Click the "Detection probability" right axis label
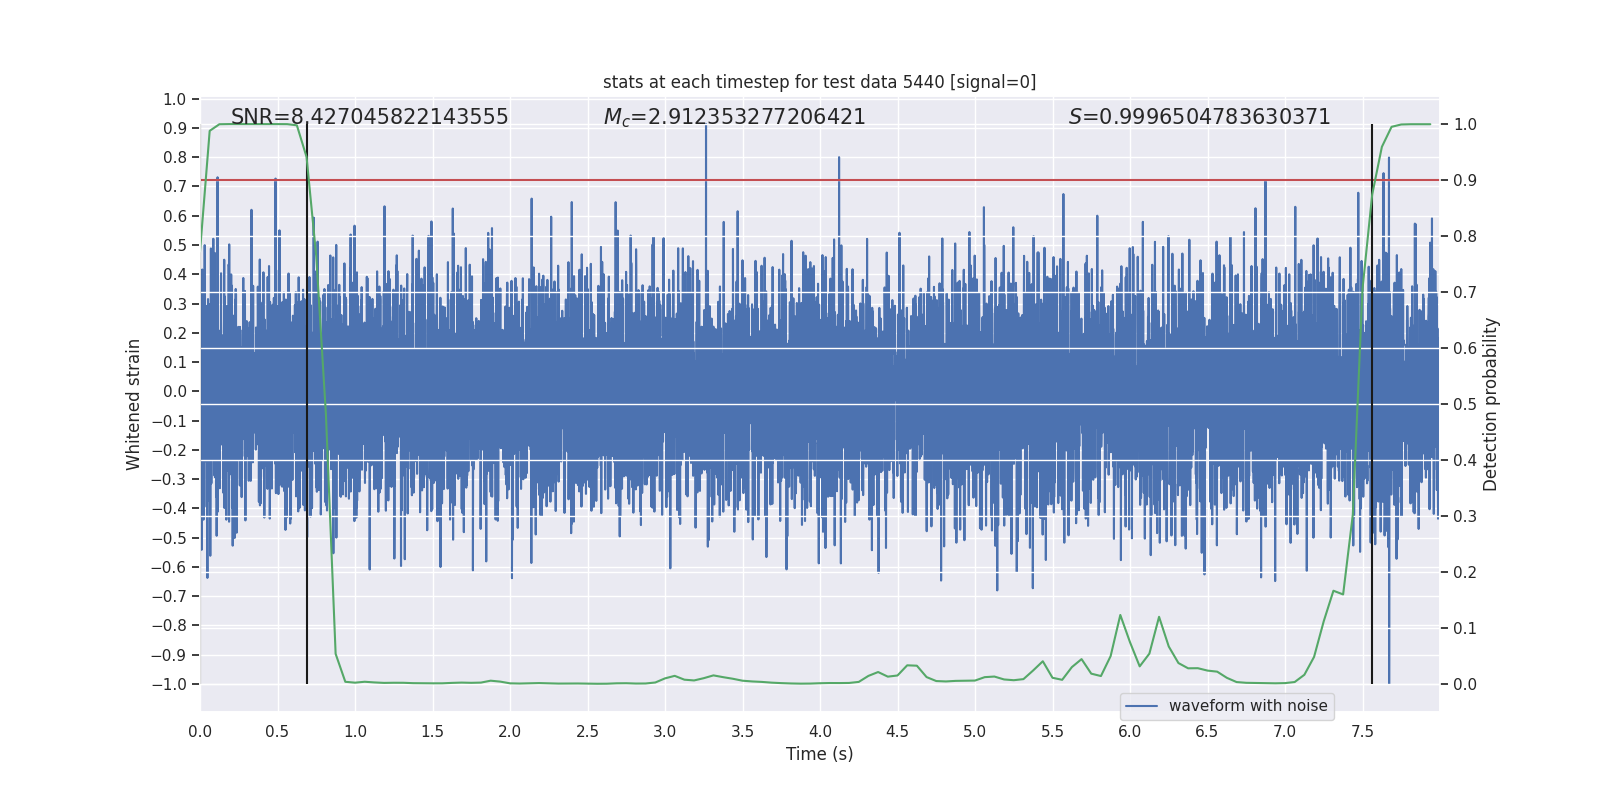 [1491, 404]
